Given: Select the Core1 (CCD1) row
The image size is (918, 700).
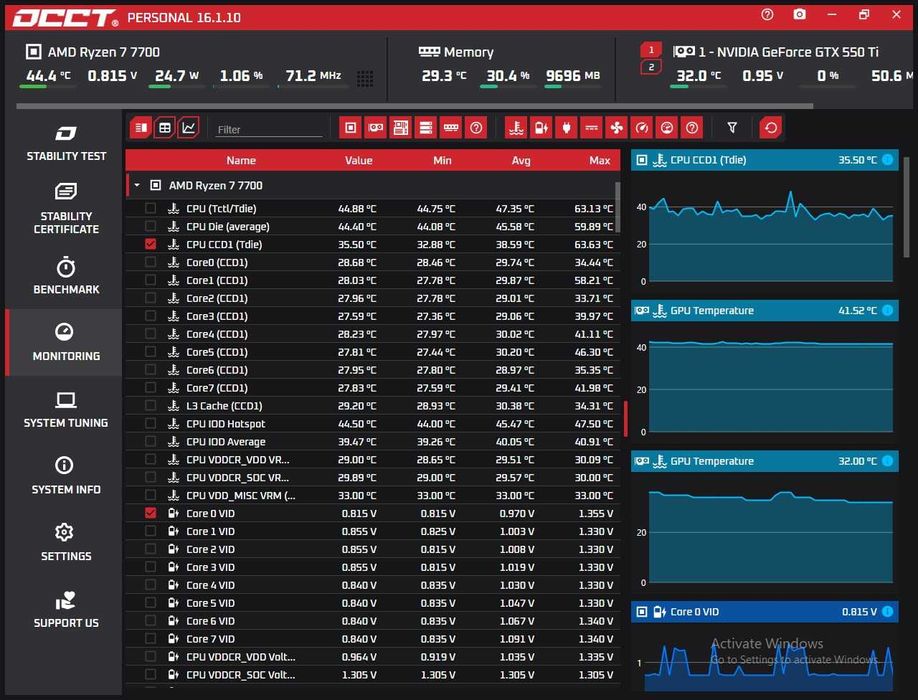Looking at the screenshot, I should 372,280.
